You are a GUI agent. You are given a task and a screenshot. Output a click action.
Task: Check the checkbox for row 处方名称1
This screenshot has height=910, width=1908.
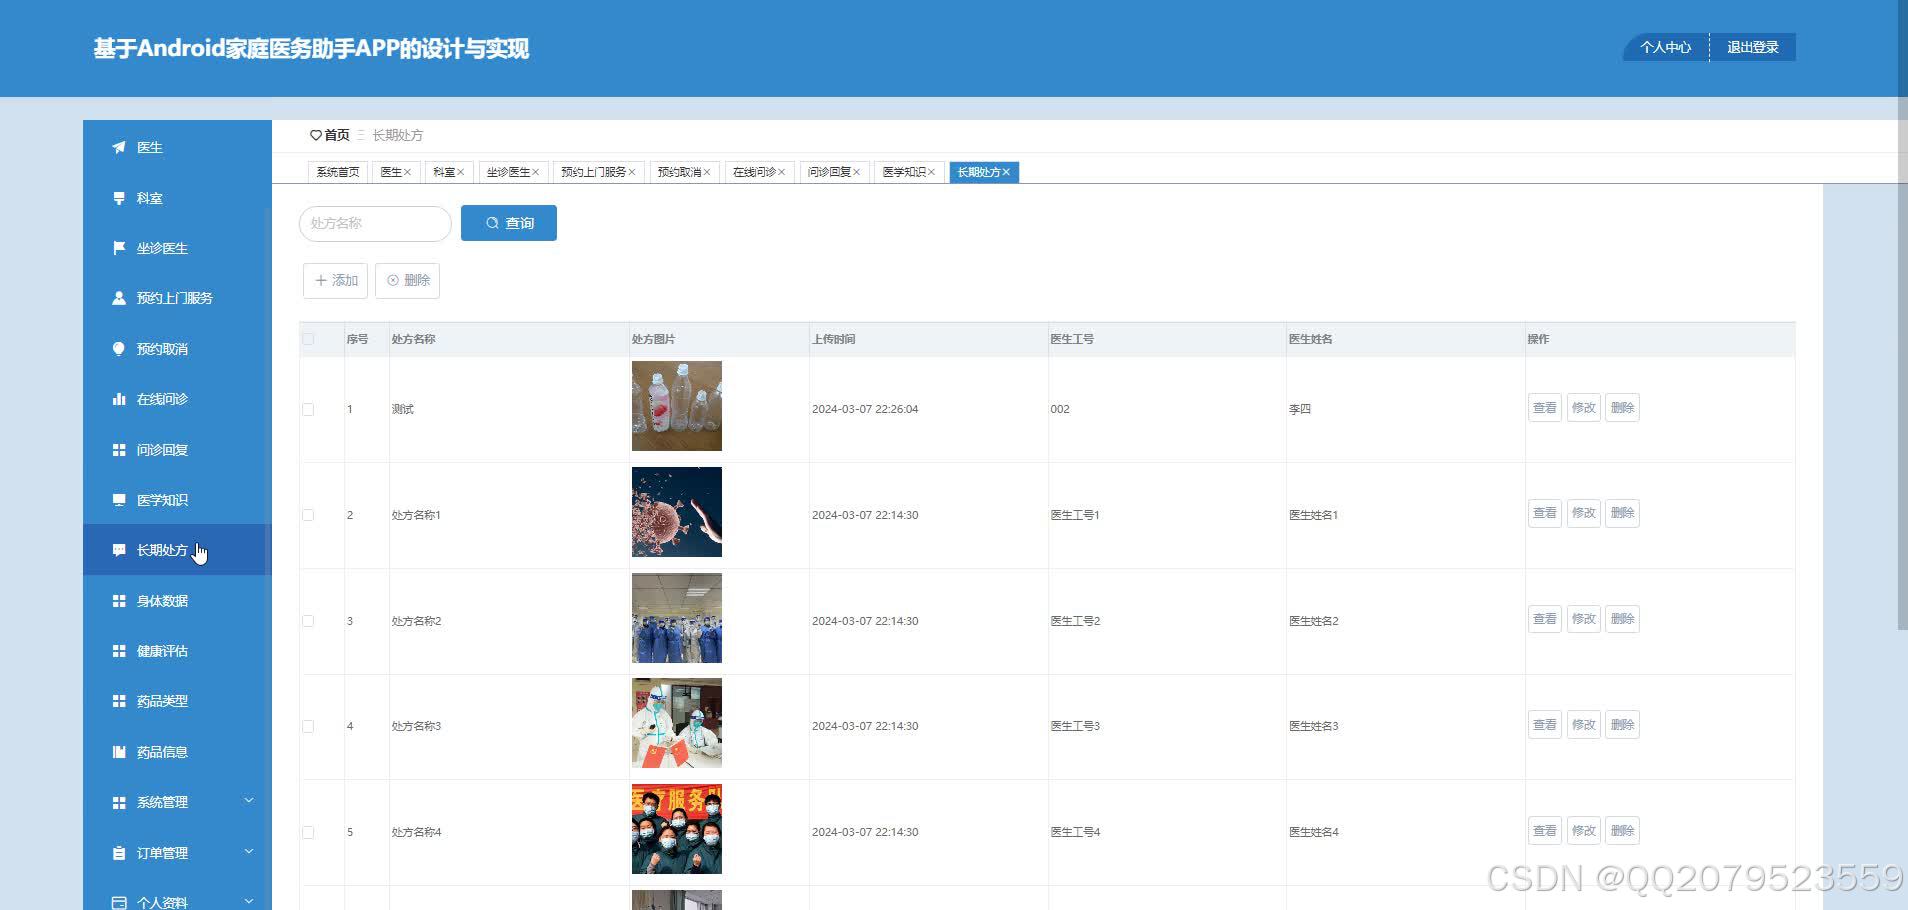pos(308,515)
